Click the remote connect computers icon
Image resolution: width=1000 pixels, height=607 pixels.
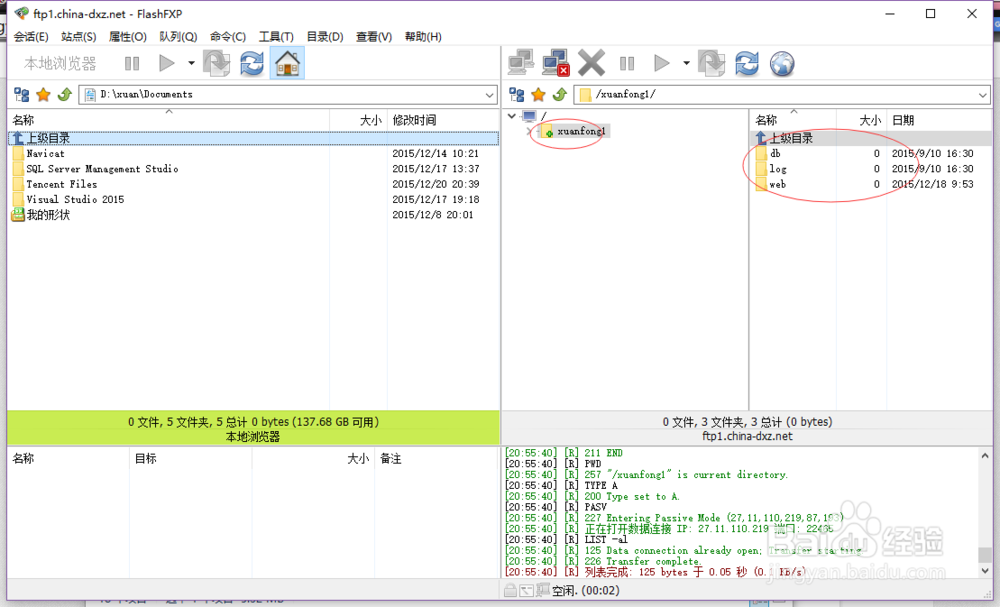520,63
